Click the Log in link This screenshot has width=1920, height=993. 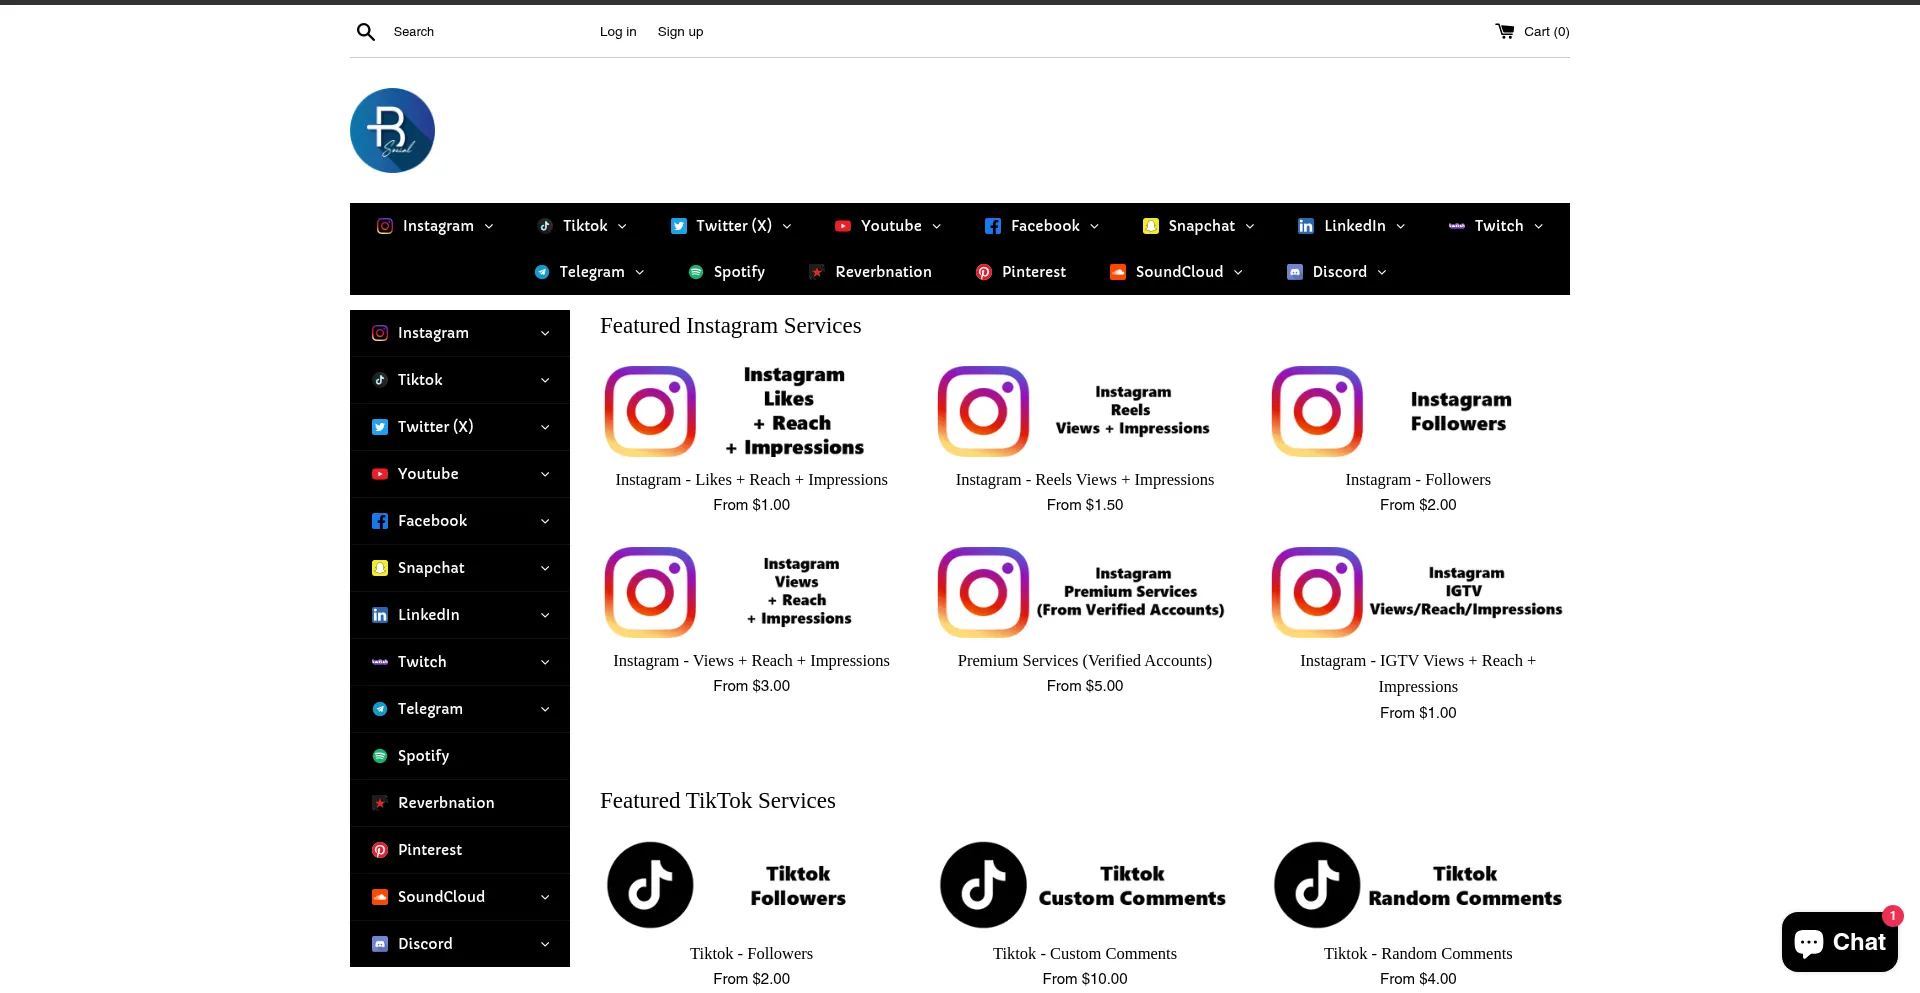pos(618,32)
